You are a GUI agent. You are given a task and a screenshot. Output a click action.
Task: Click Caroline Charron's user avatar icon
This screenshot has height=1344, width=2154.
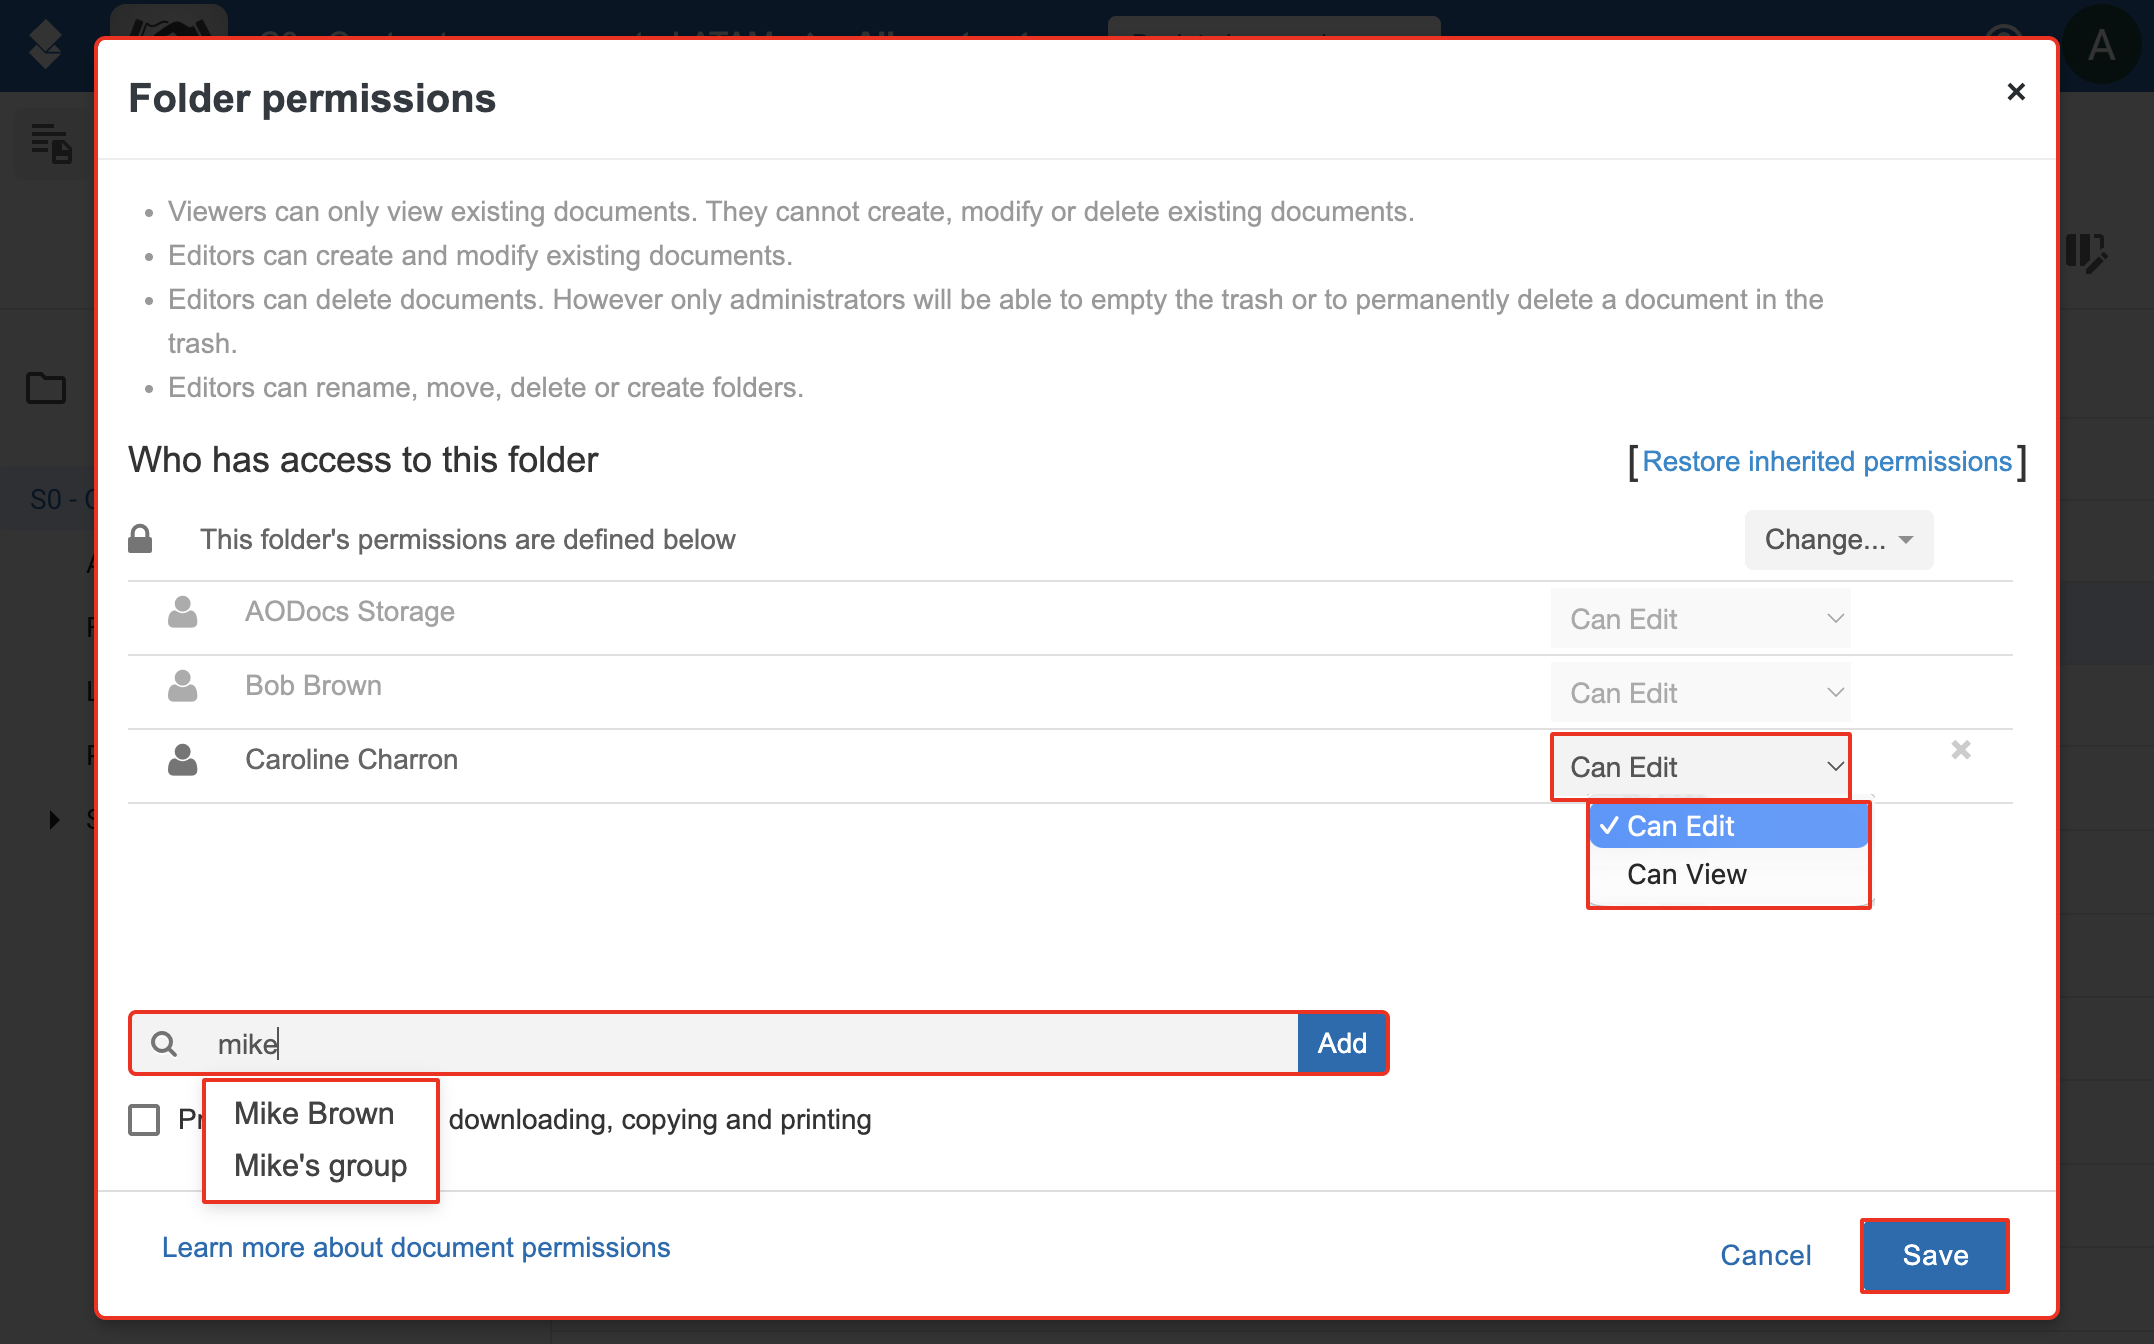pyautogui.click(x=182, y=760)
